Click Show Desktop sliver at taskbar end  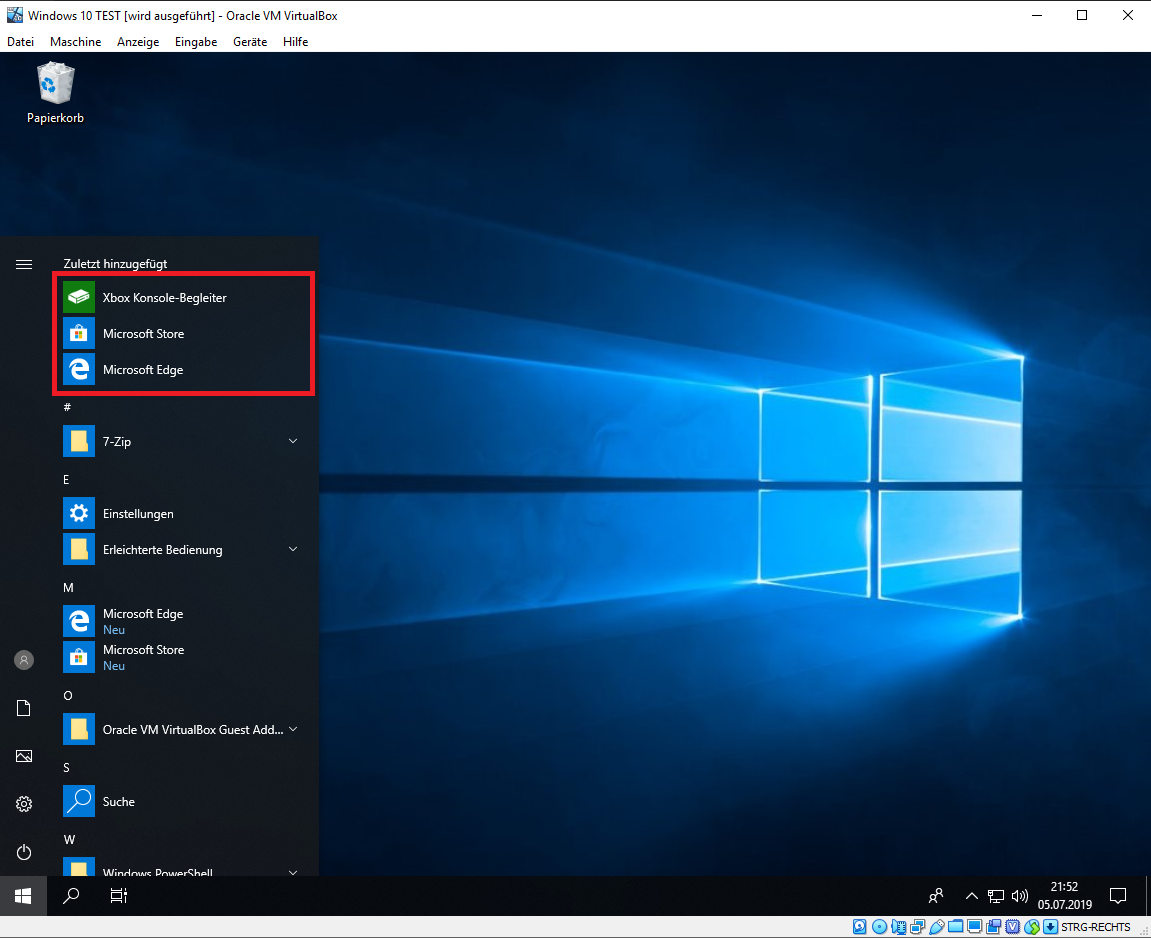tap(1148, 895)
